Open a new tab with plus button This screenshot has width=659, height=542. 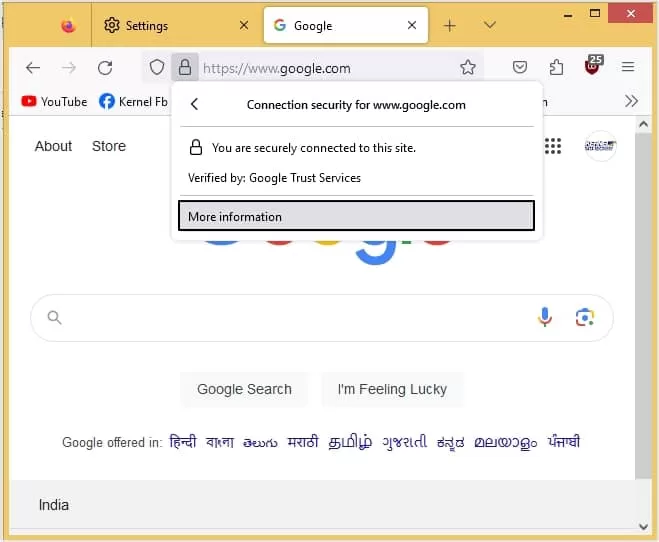[x=449, y=26]
